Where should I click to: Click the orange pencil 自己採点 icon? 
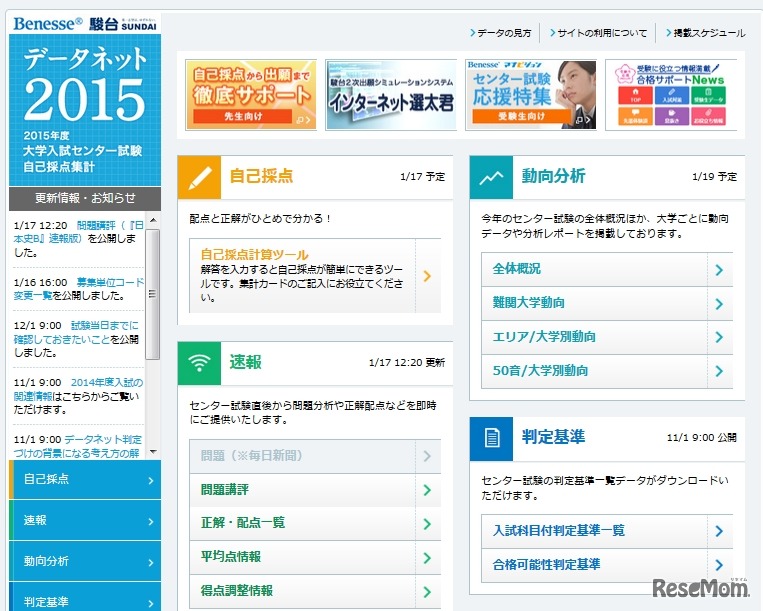[199, 178]
